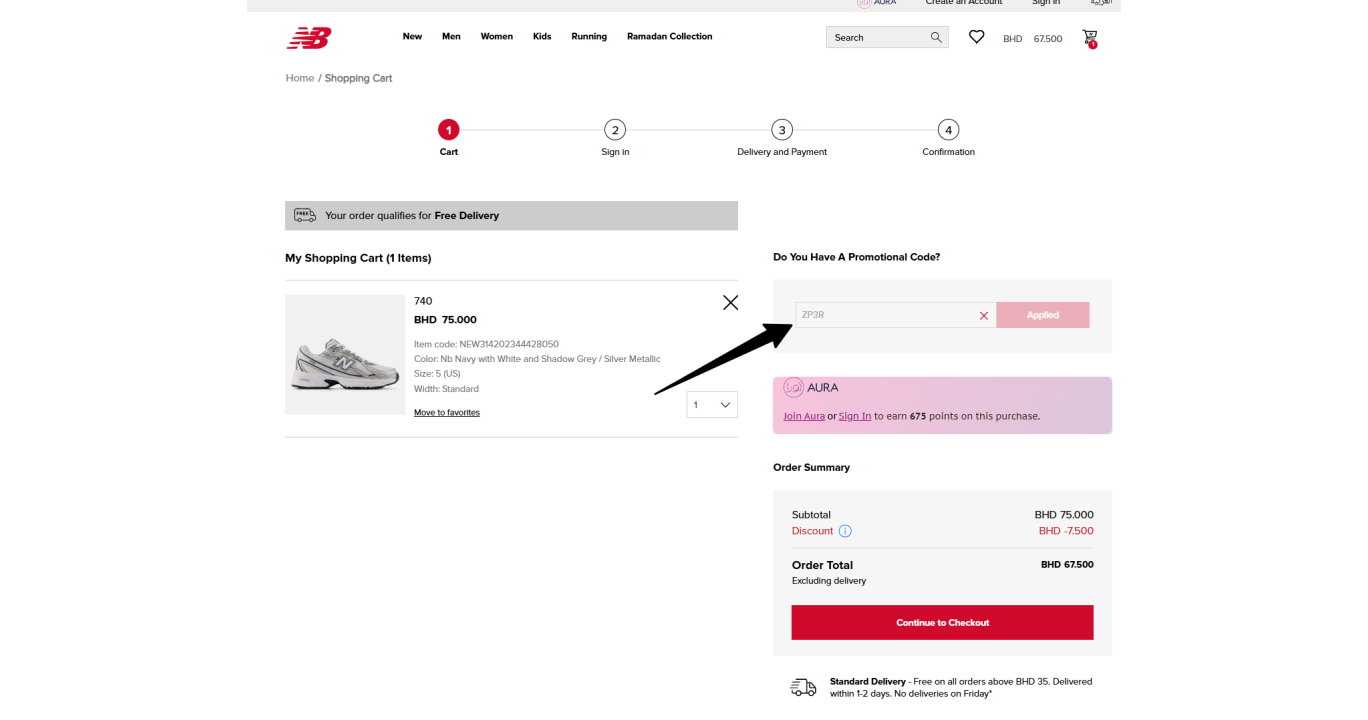Click the standard delivery truck icon
The image size is (1368, 720).
pos(803,687)
